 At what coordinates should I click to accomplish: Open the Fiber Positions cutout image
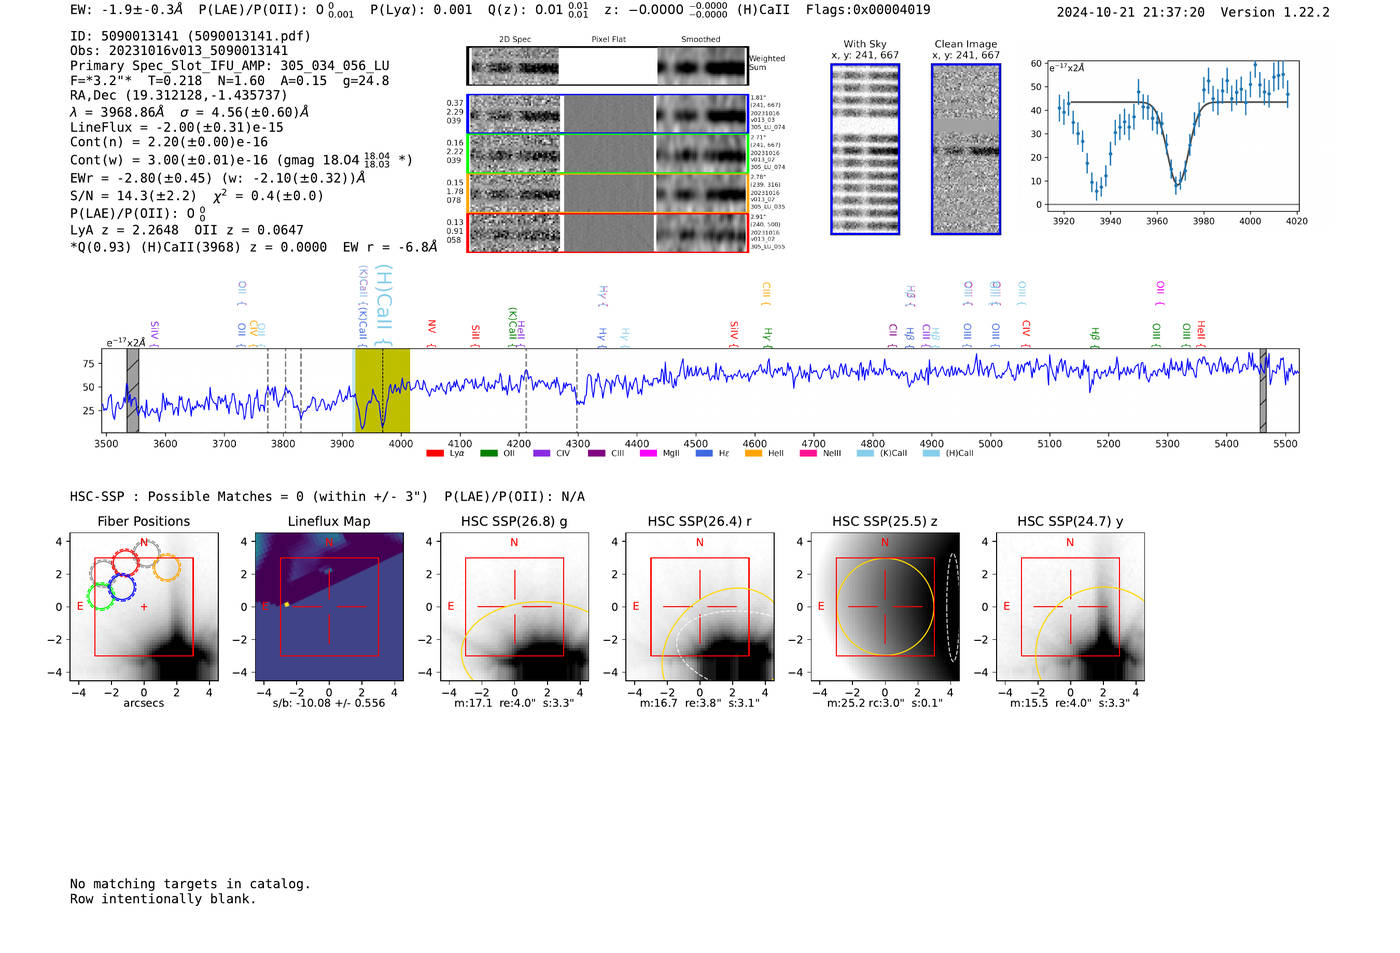click(x=144, y=607)
